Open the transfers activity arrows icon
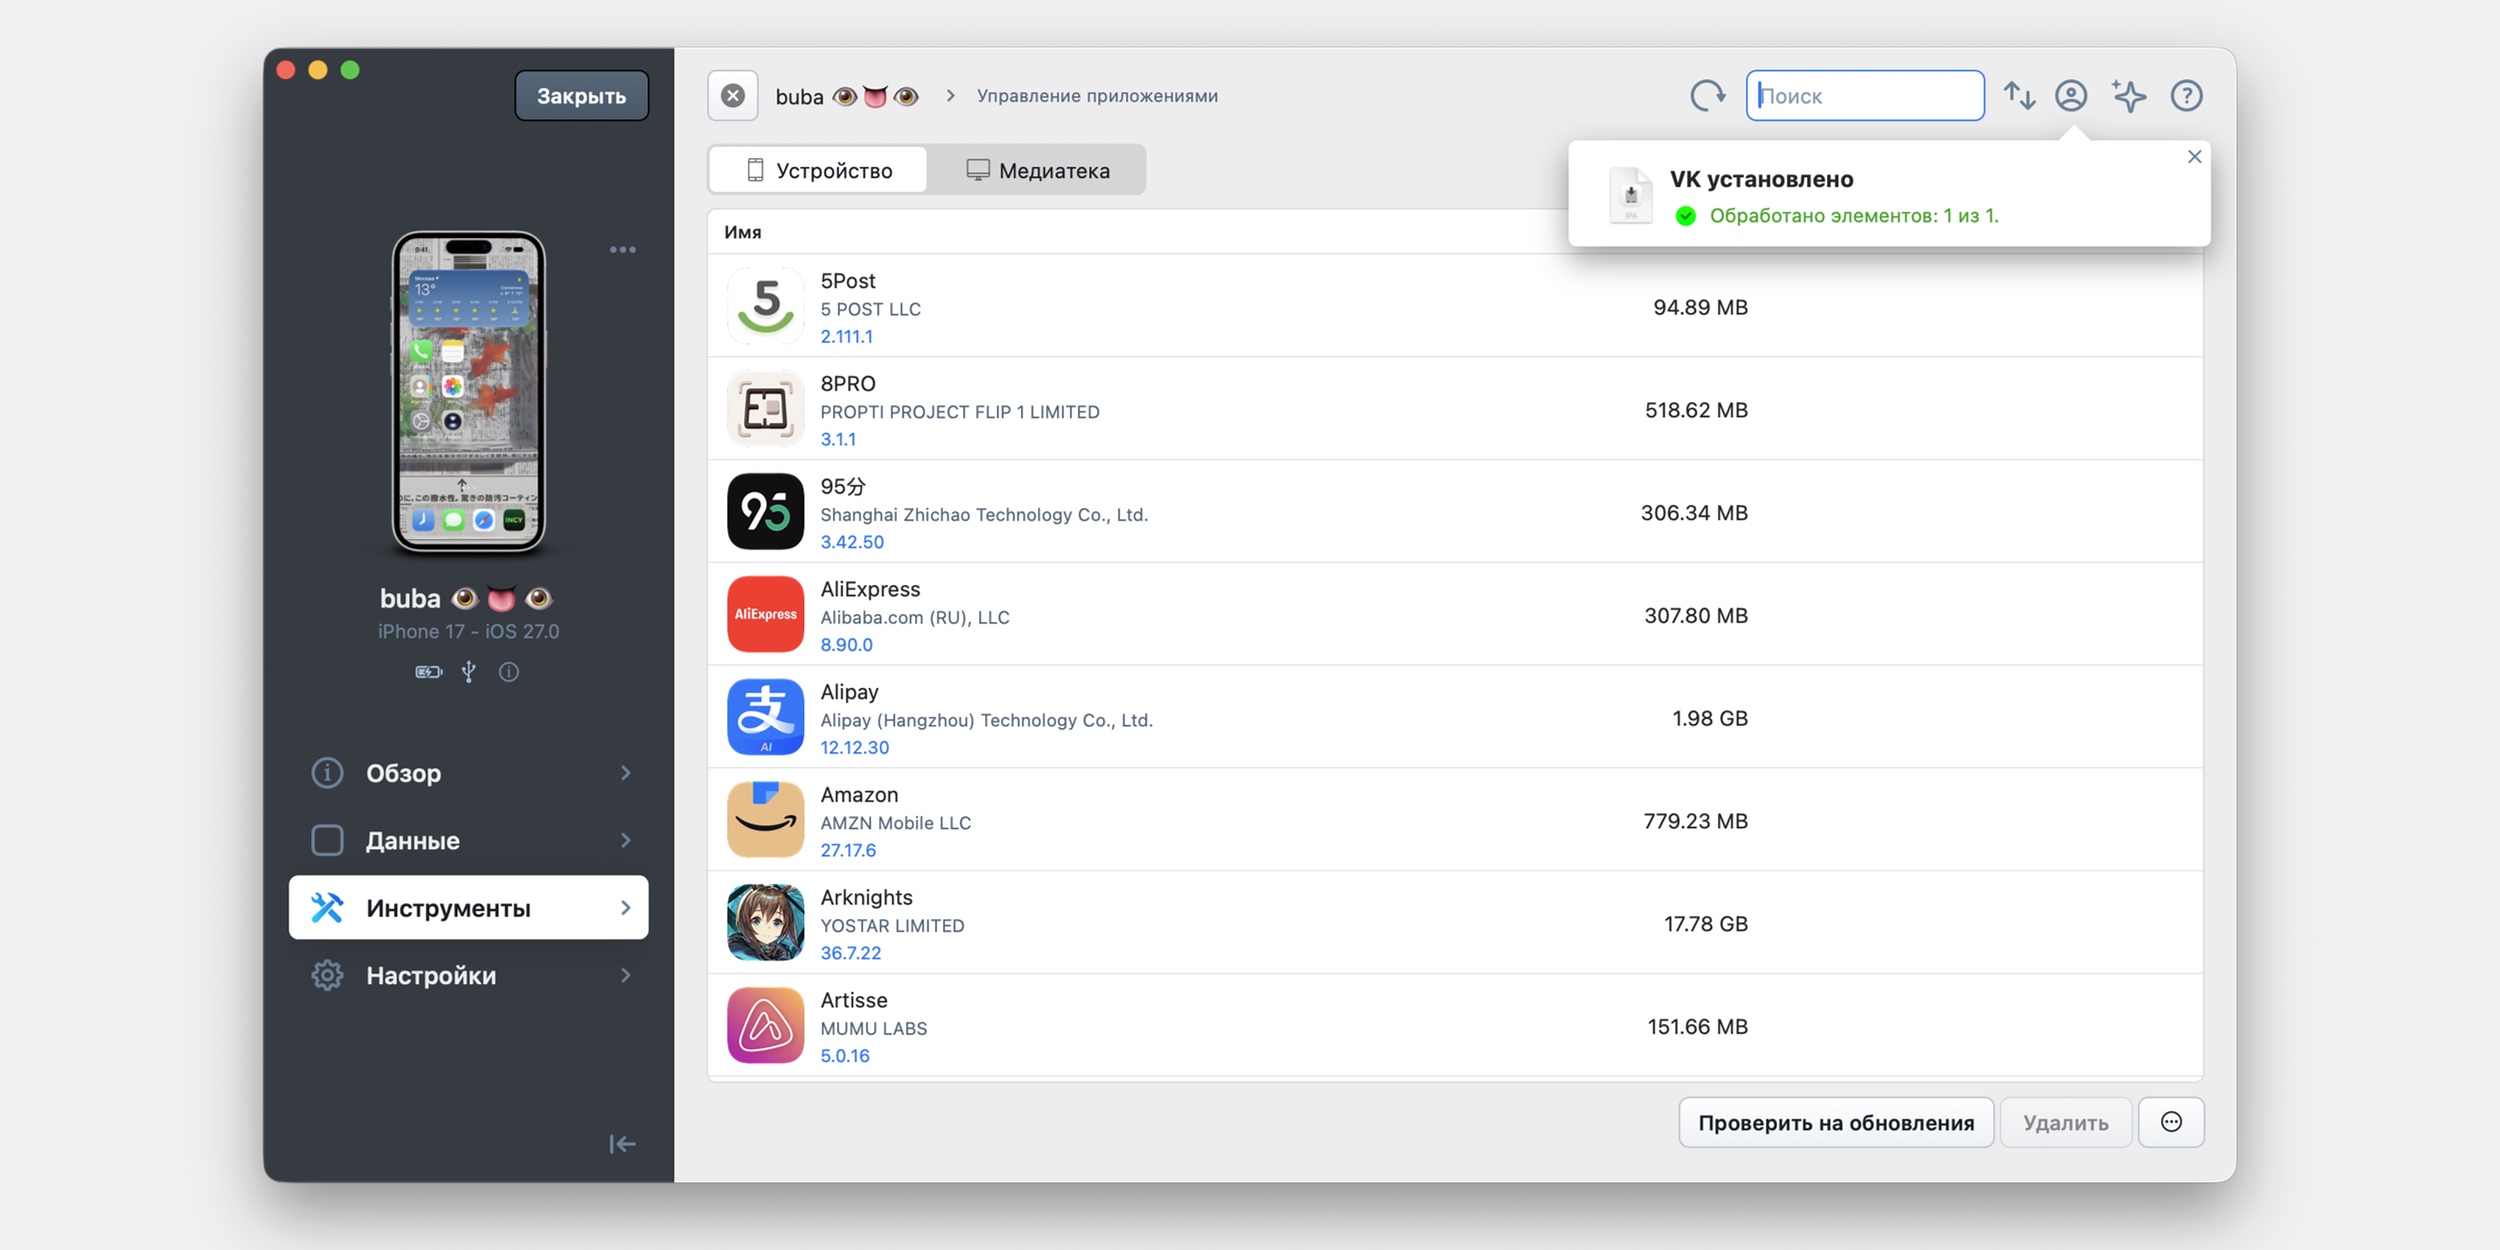 (x=2019, y=96)
